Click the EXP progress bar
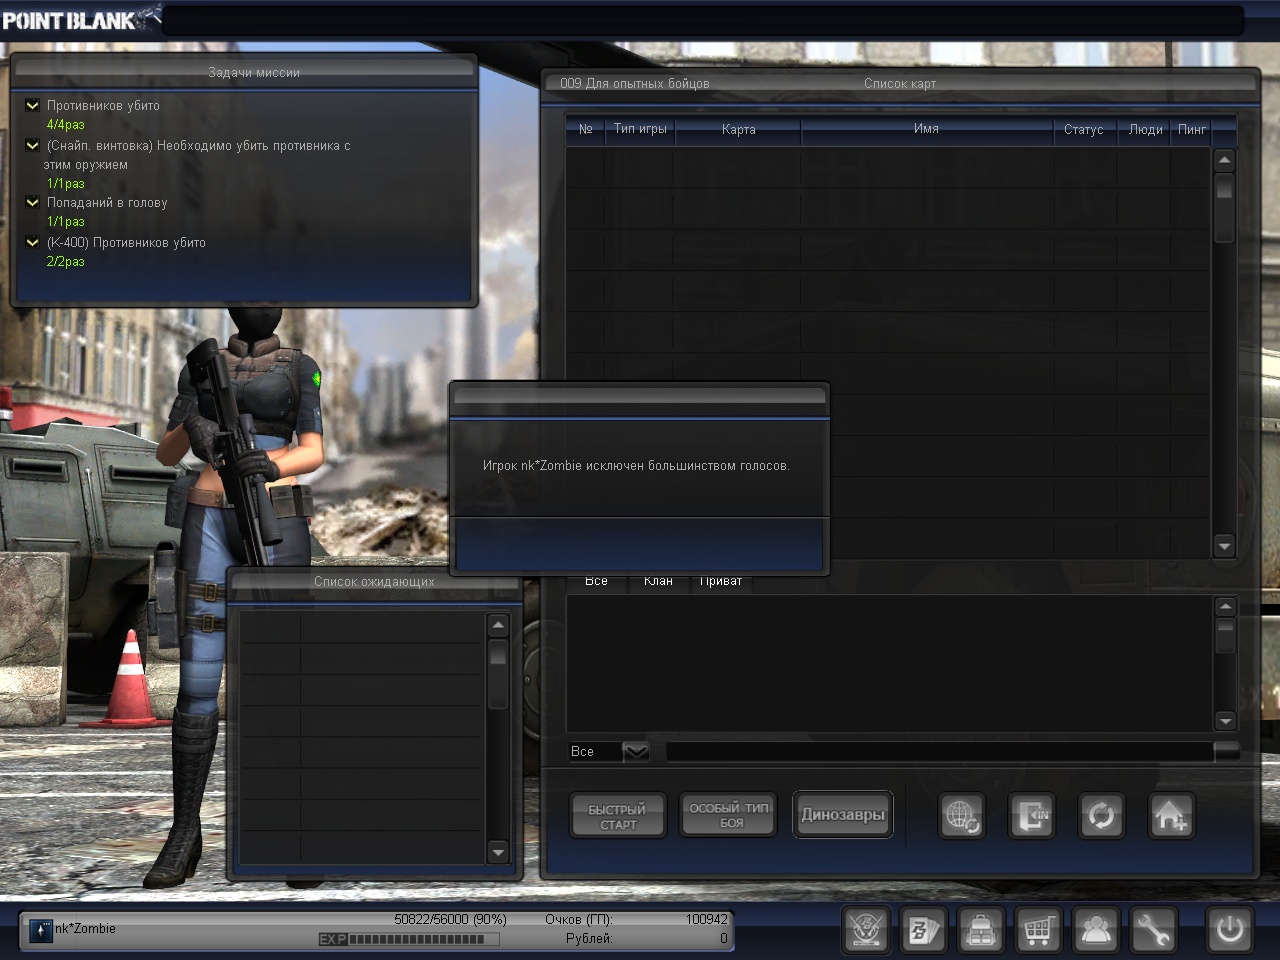 tap(408, 939)
